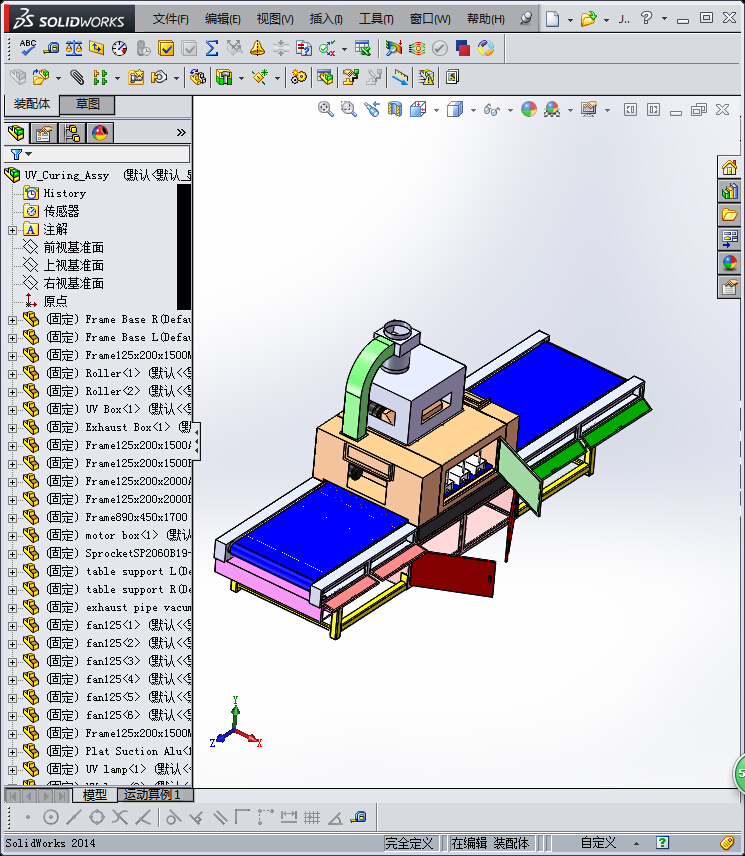Toggle the parallel snap icon
Image resolution: width=745 pixels, height=856 pixels.
220,817
